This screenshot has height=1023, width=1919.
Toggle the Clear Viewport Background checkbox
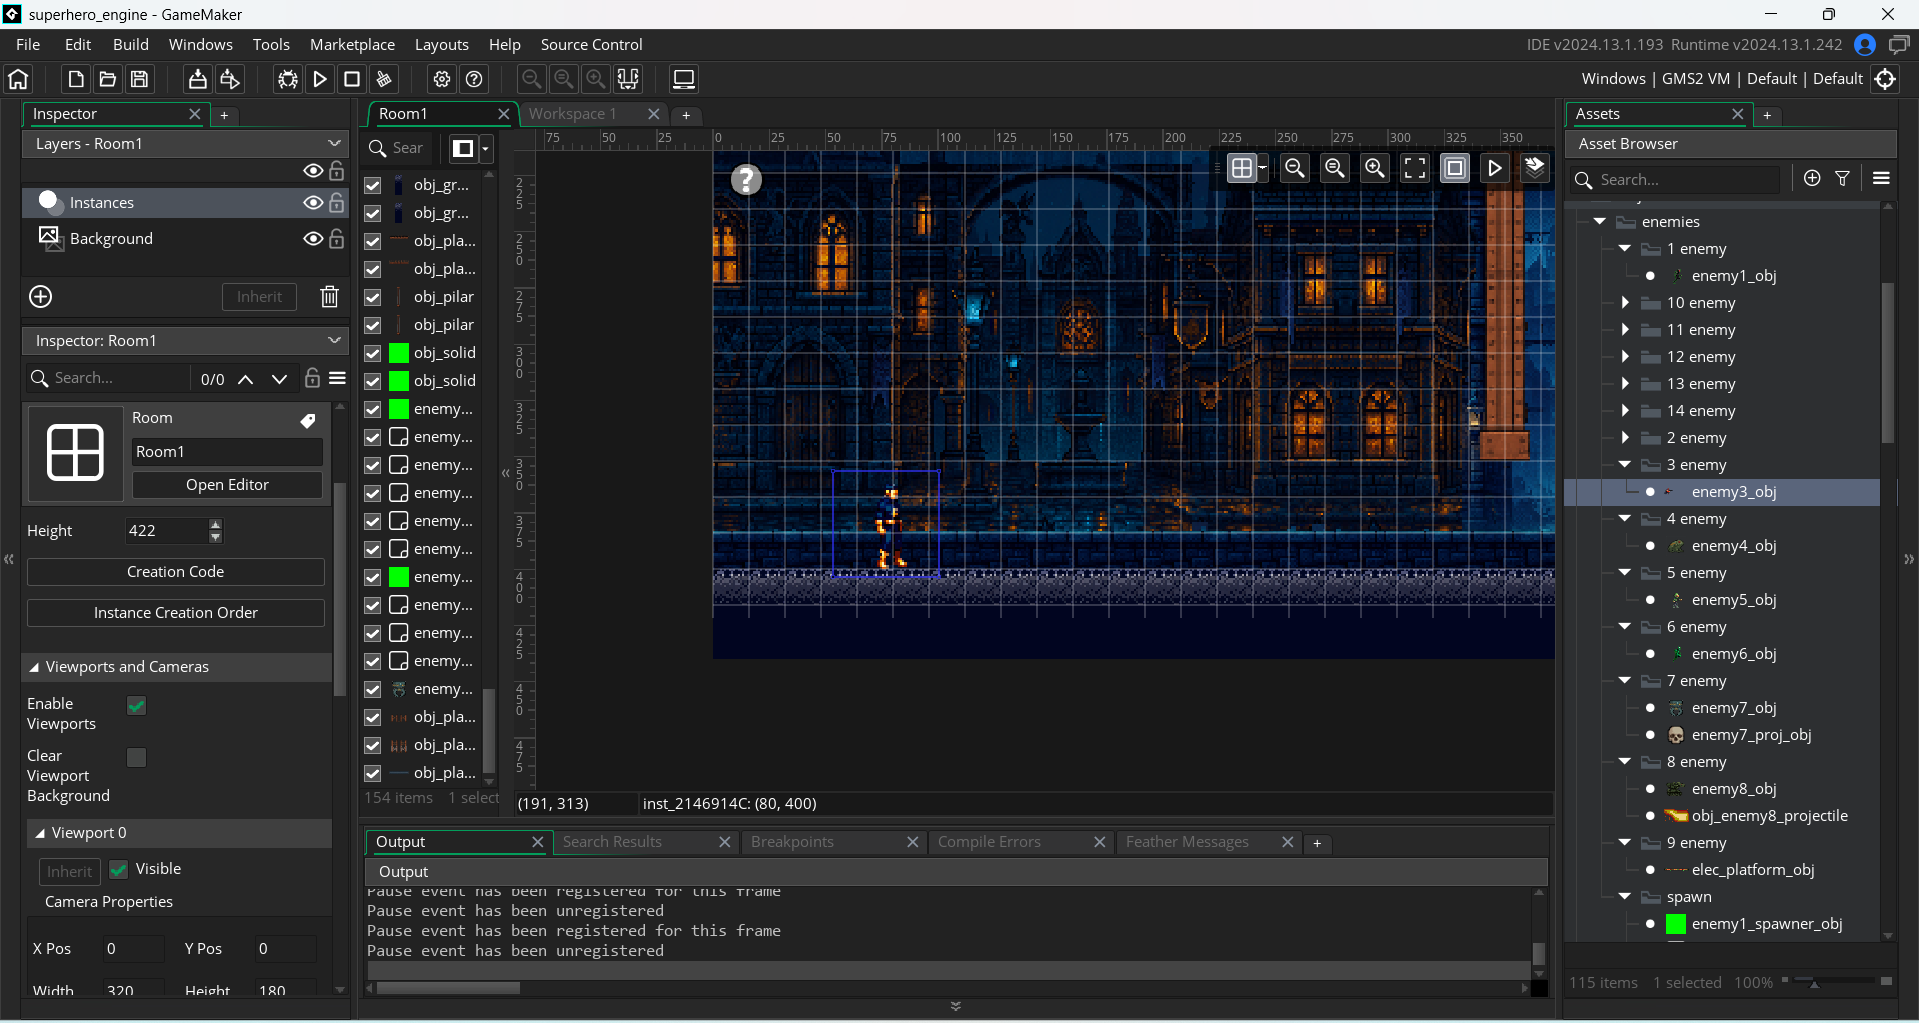pos(137,757)
